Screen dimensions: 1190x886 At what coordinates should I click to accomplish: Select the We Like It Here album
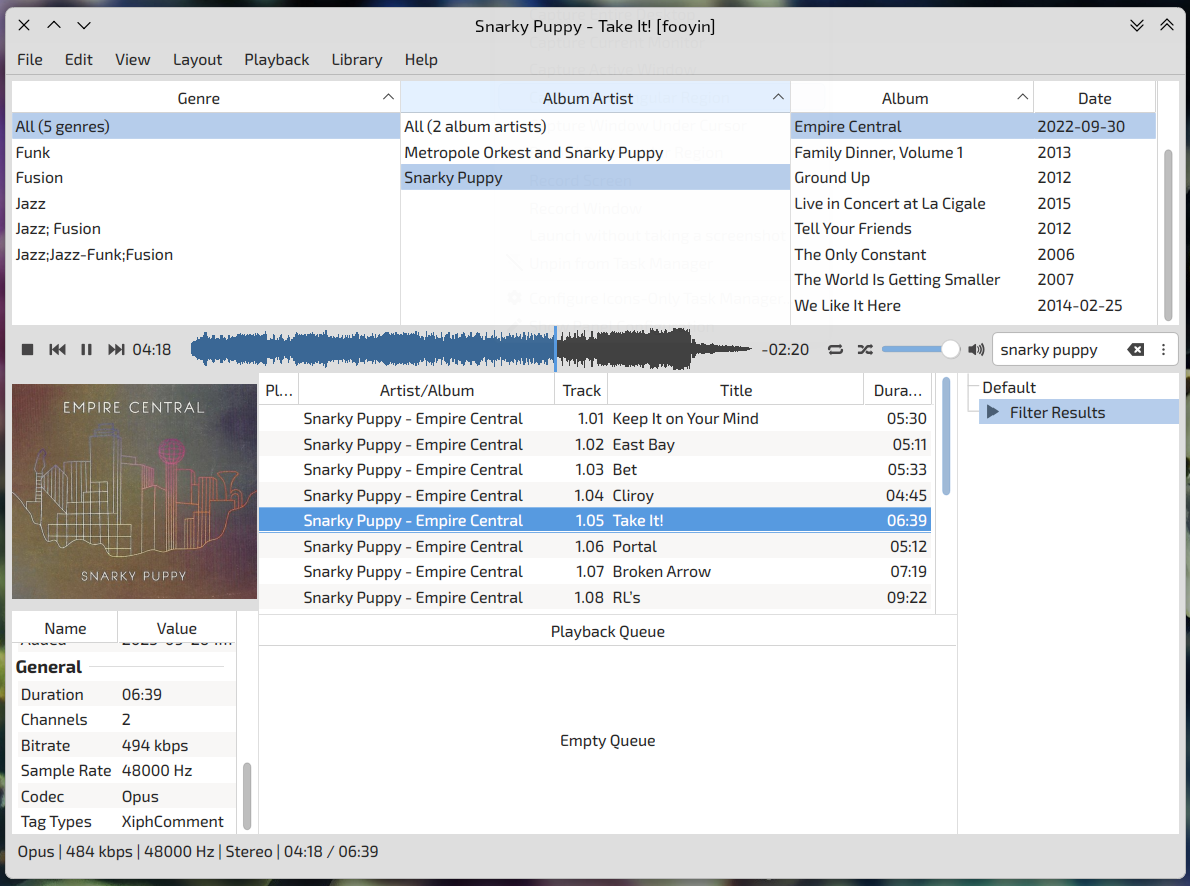point(973,305)
